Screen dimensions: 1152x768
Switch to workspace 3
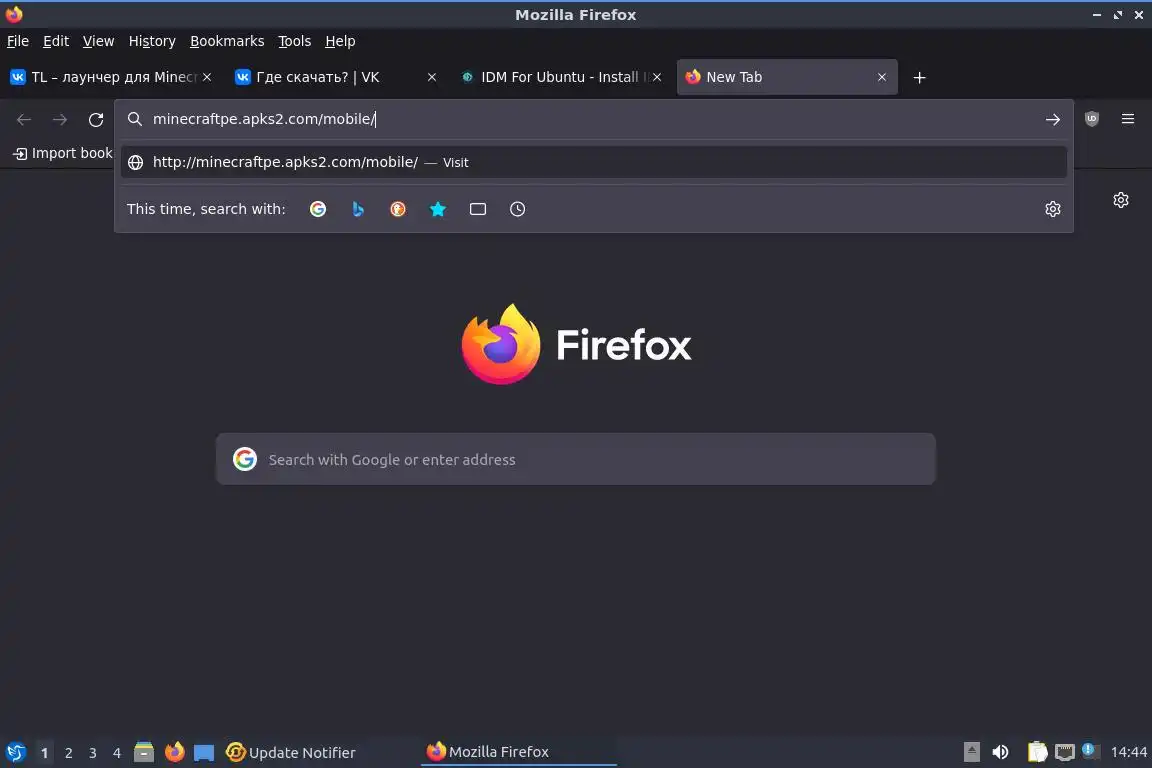pos(93,753)
